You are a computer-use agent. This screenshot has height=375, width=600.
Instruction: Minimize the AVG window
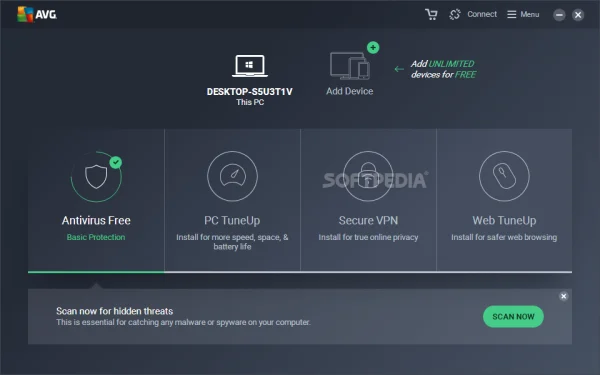coord(559,15)
